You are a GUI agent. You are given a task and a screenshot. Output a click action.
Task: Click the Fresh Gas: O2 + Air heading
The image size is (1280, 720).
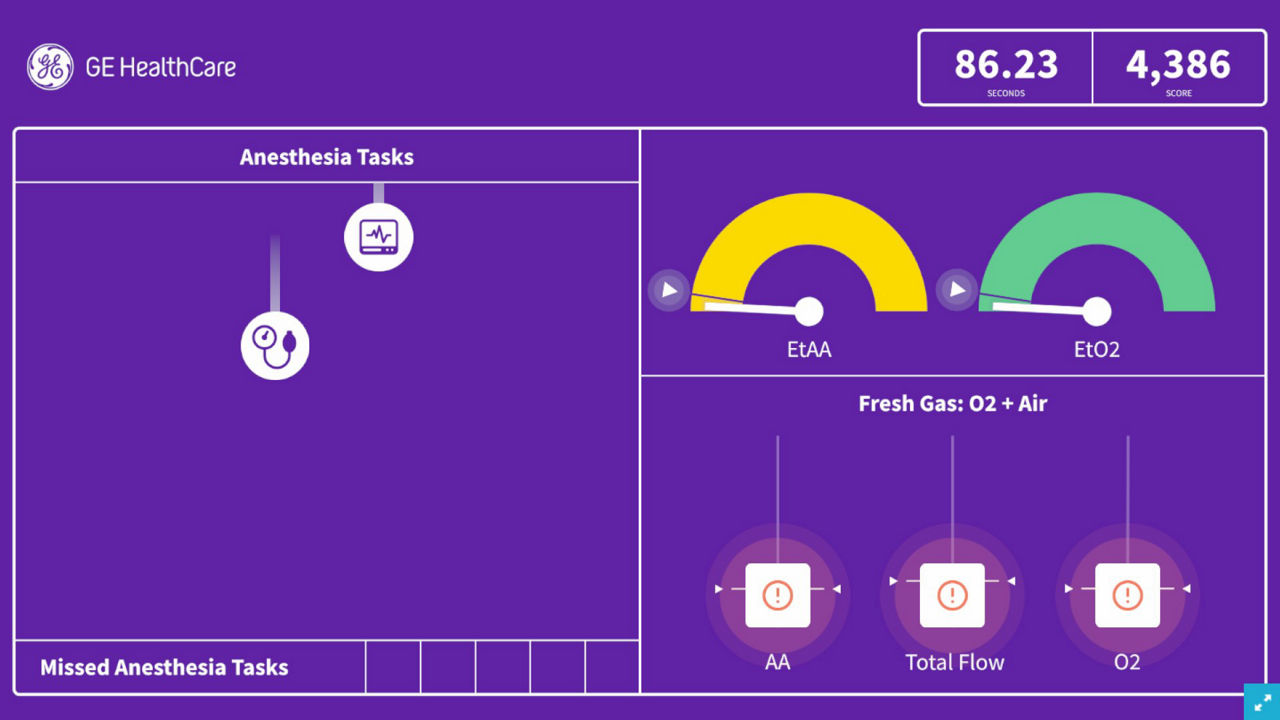953,403
